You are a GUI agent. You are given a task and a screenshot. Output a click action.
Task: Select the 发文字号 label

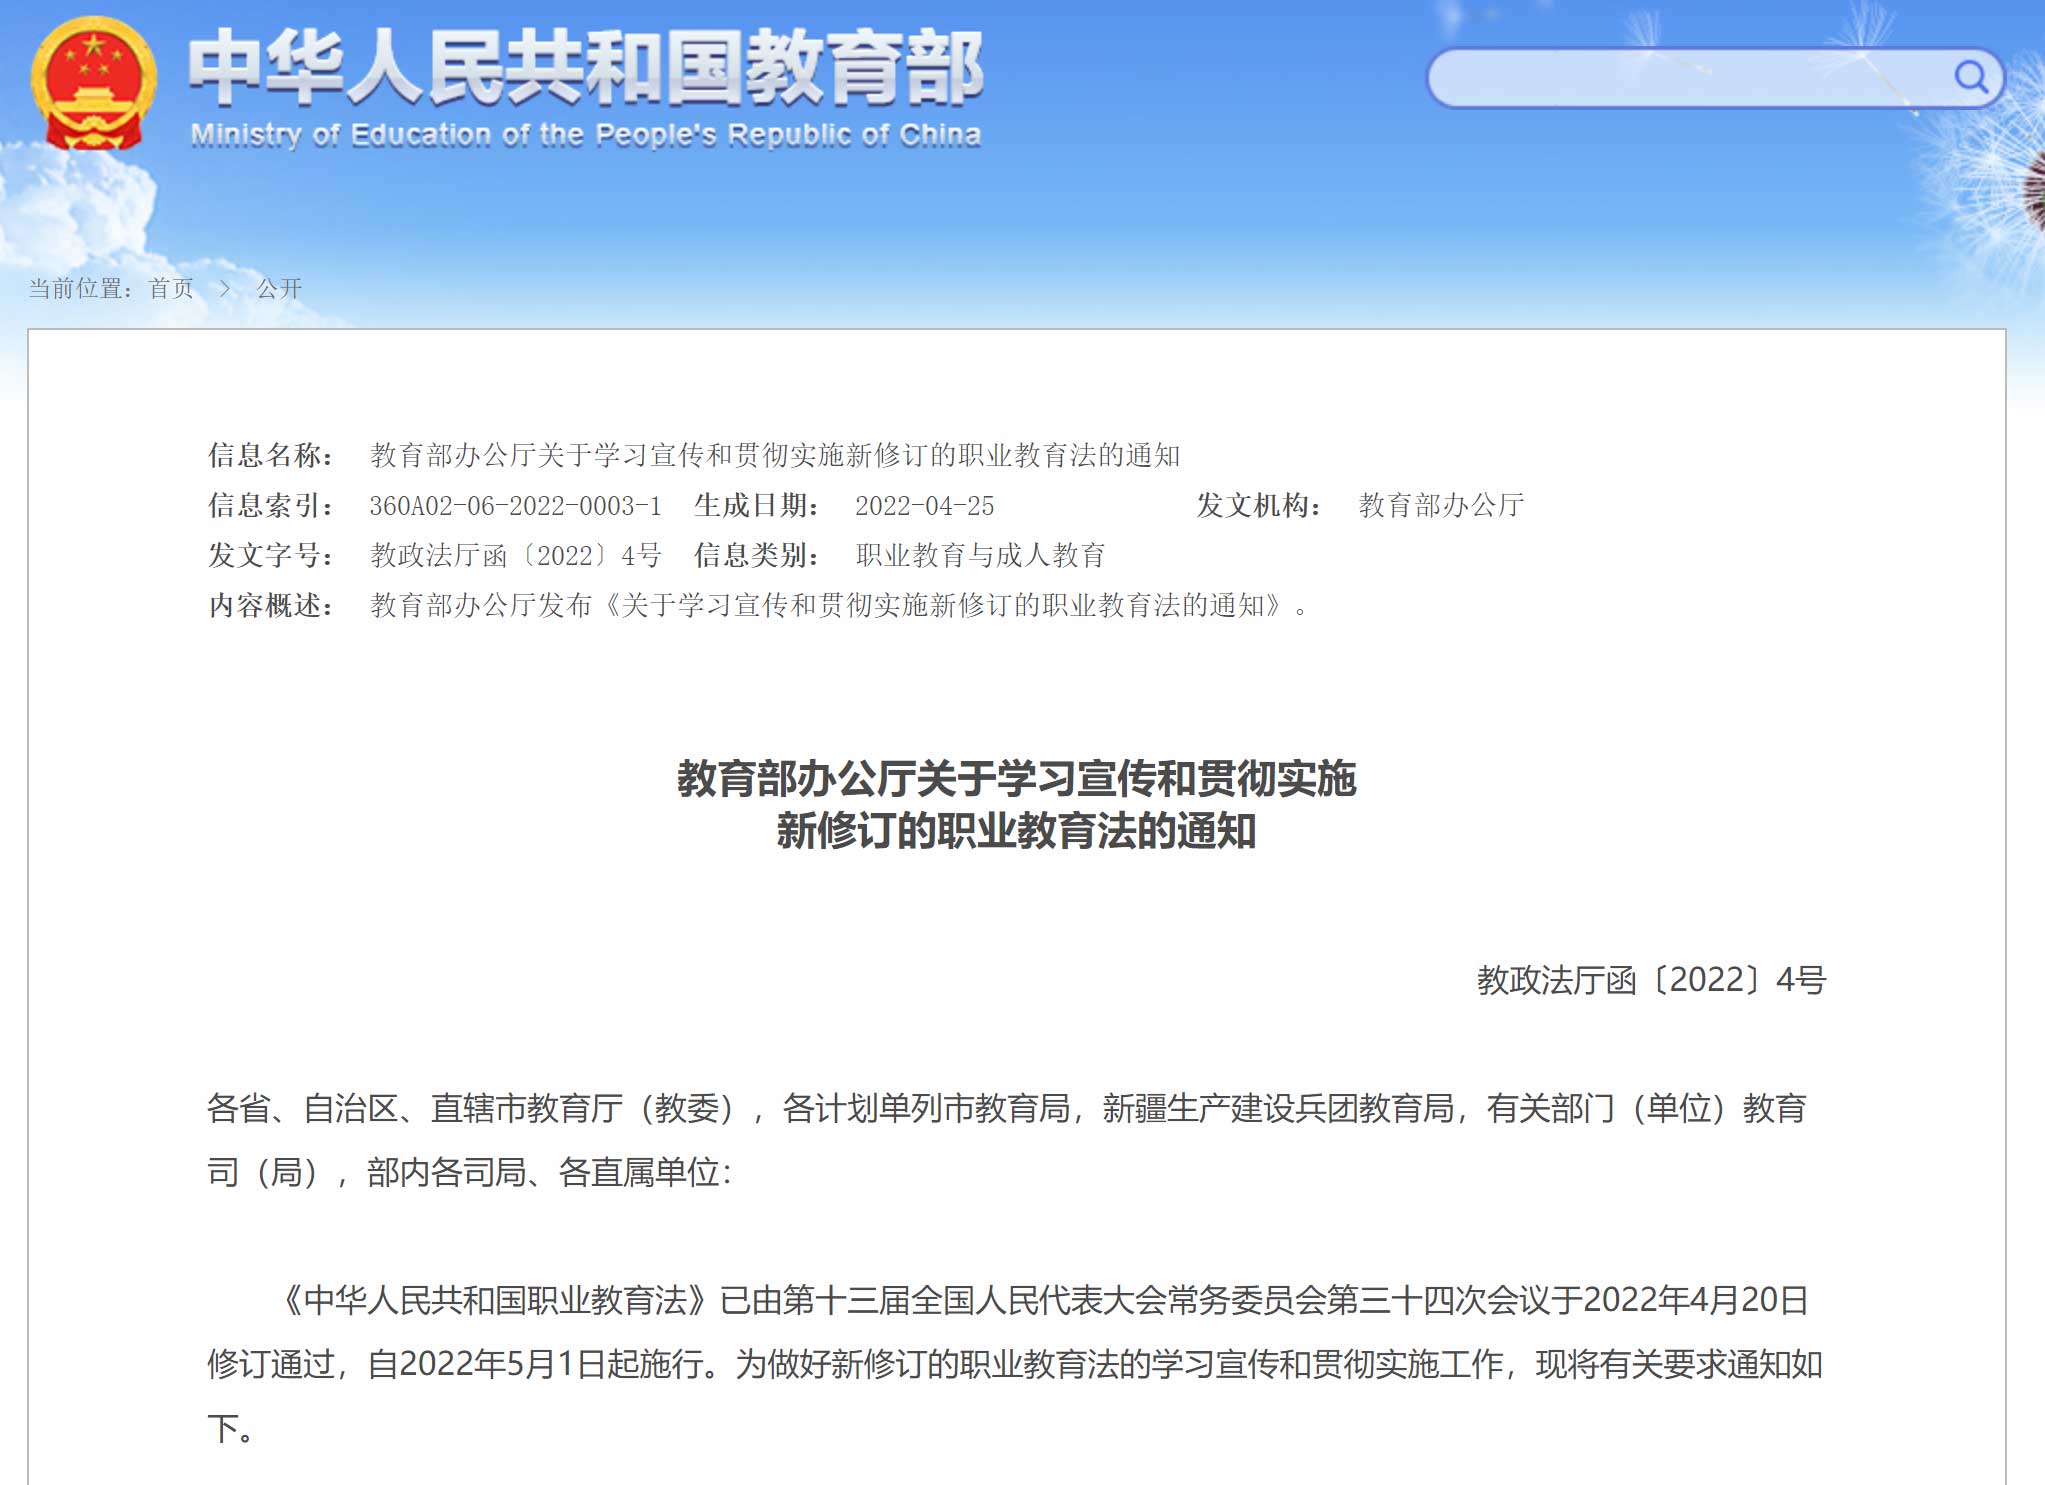point(270,555)
